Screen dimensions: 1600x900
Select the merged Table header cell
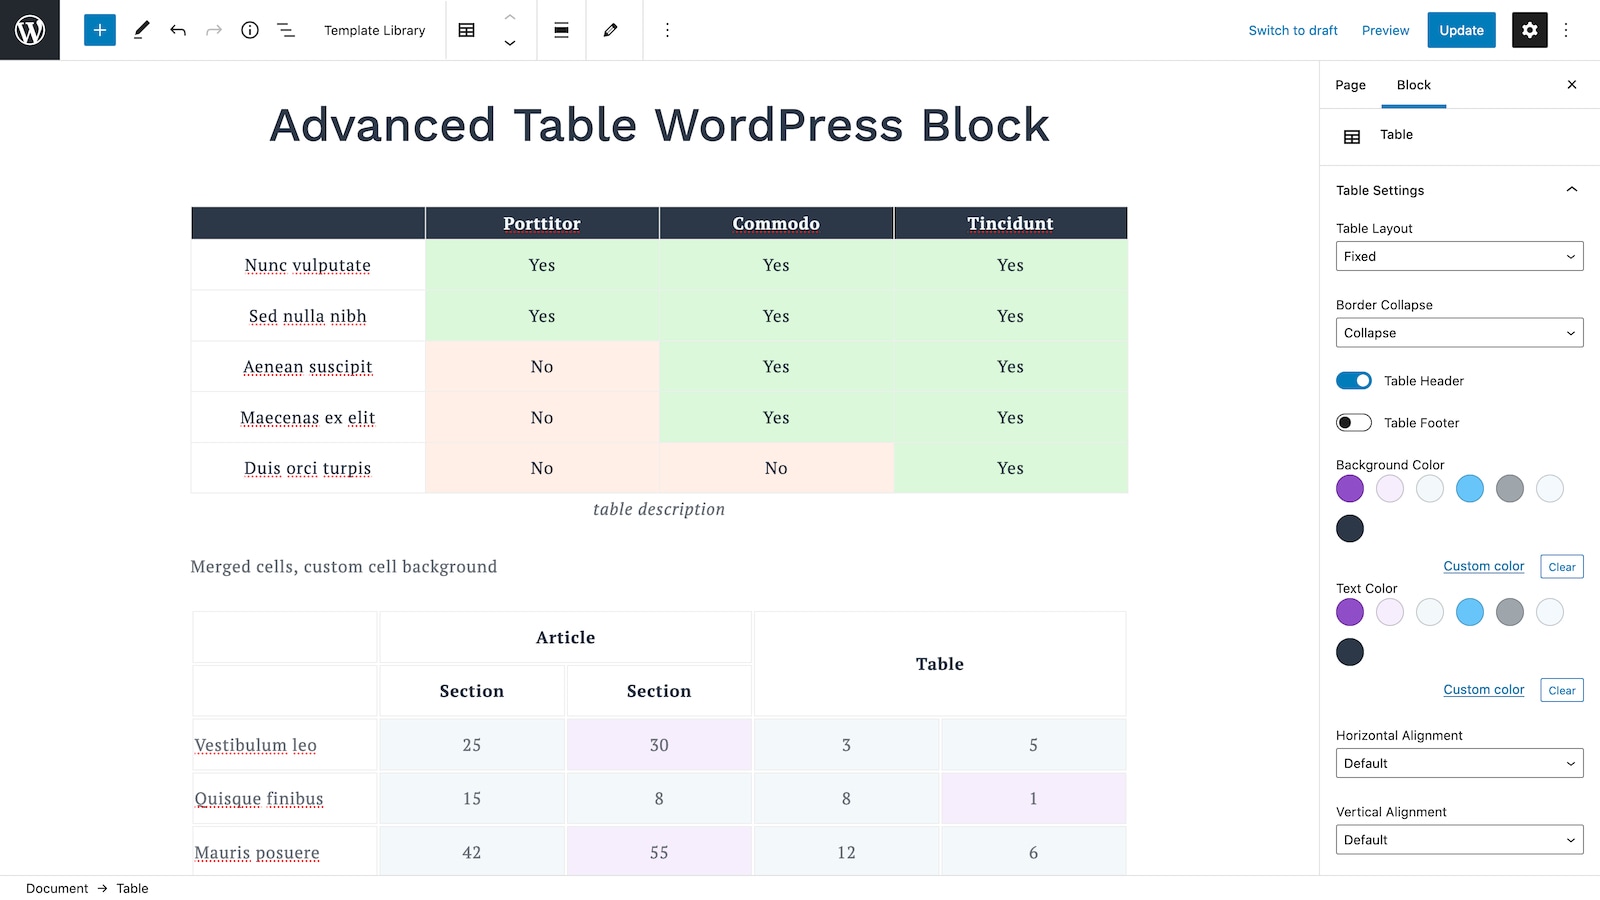(x=940, y=664)
